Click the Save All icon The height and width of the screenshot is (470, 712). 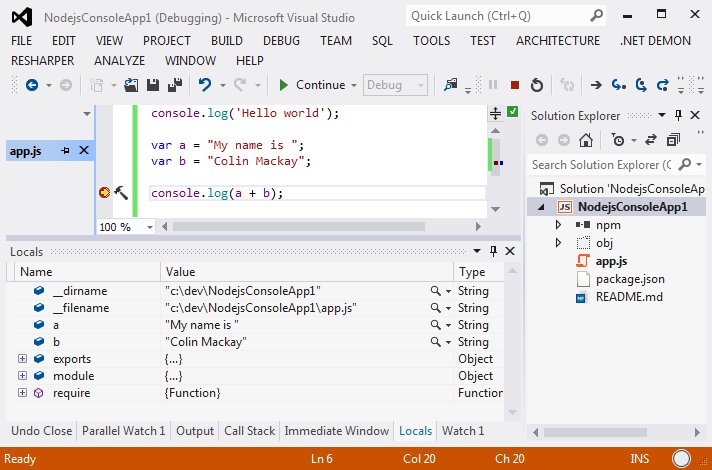point(175,85)
